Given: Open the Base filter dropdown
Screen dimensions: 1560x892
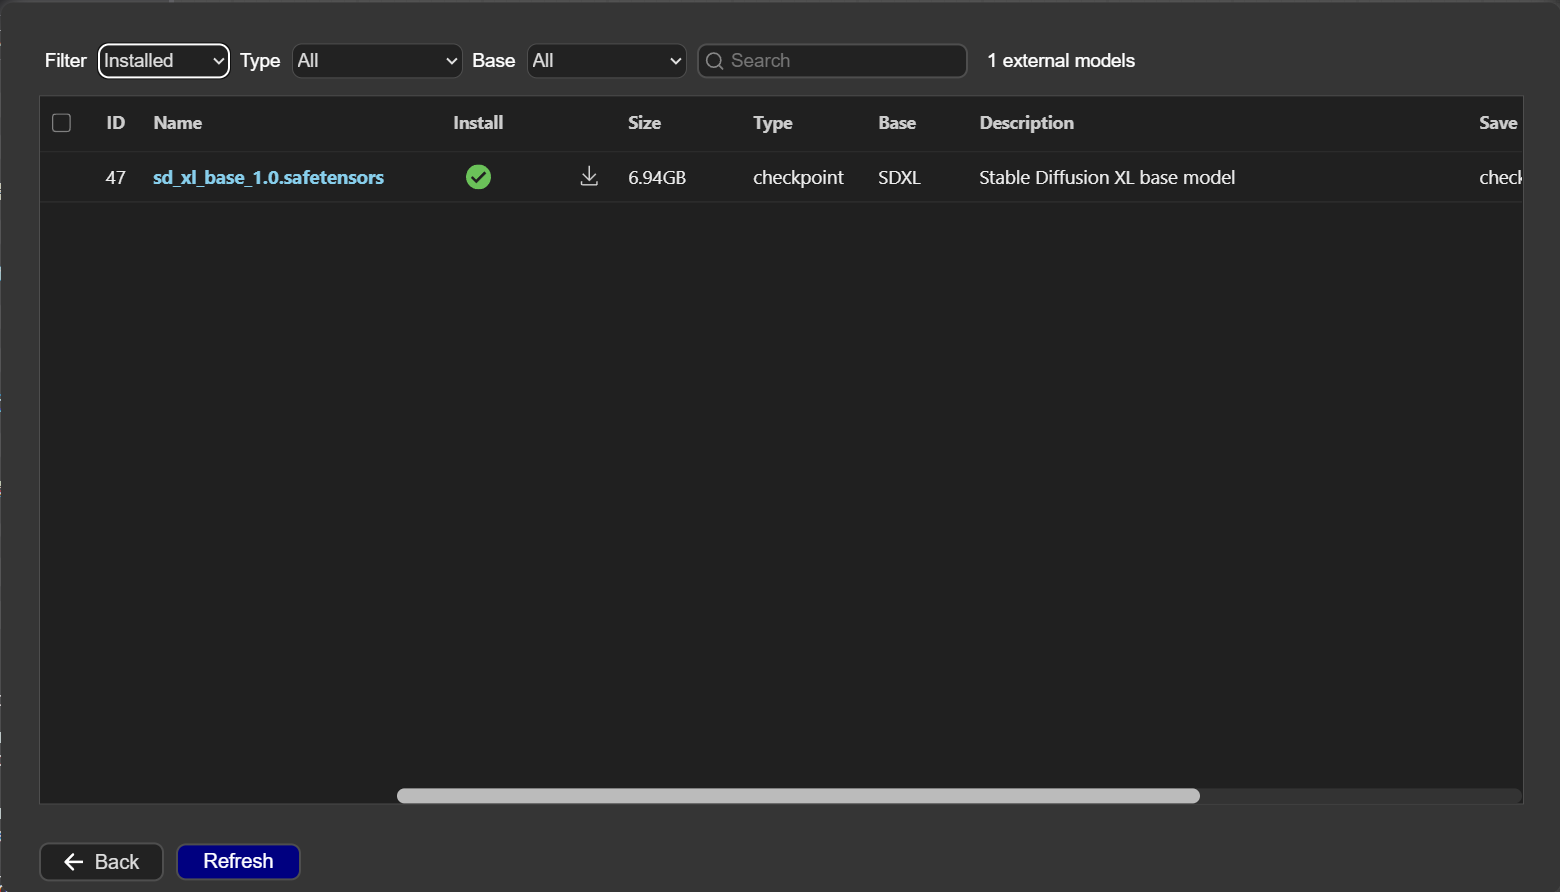Looking at the screenshot, I should [606, 61].
